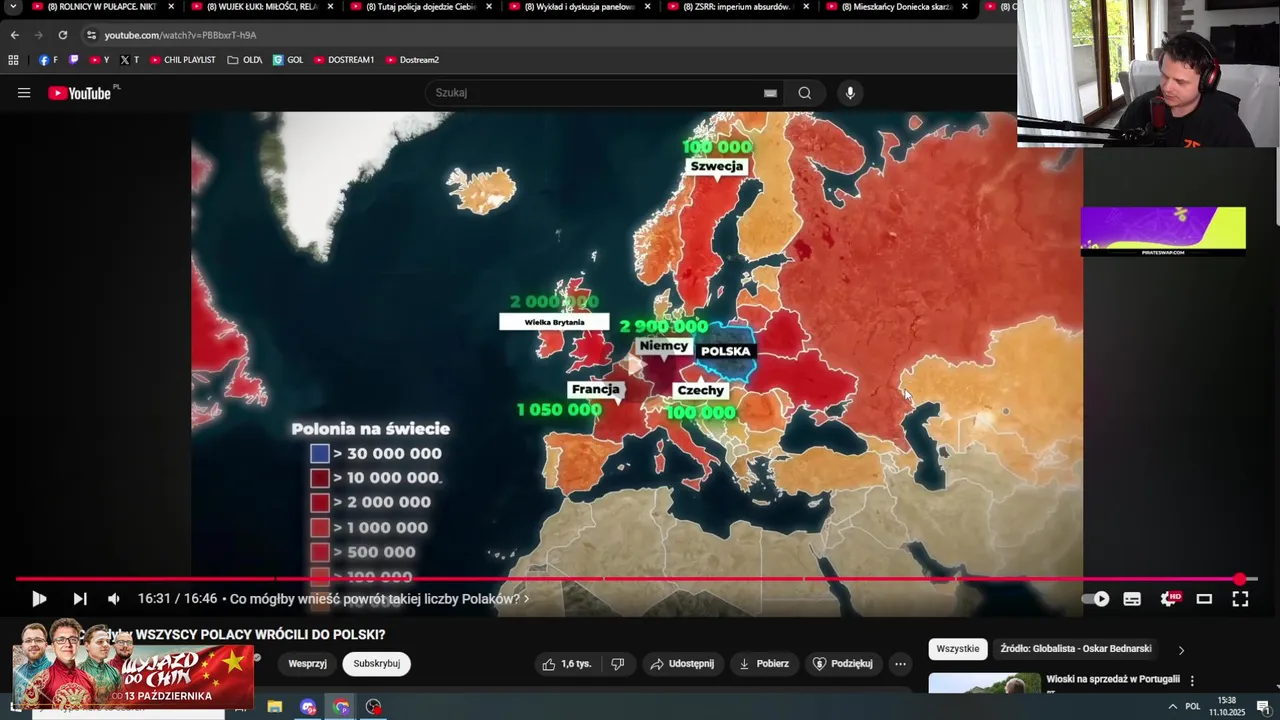Play the video
The height and width of the screenshot is (720, 1280).
click(39, 599)
